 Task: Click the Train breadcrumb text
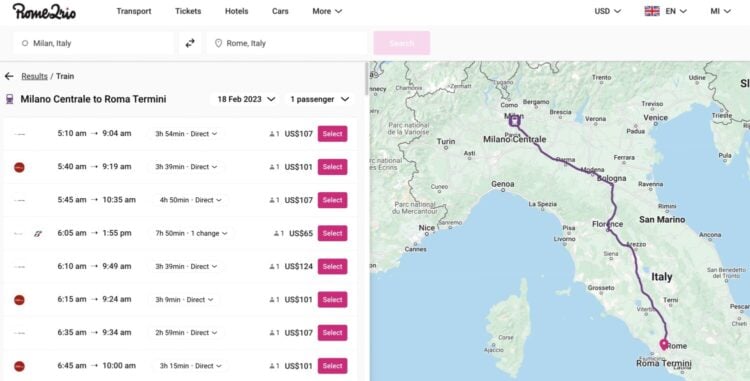(65, 76)
